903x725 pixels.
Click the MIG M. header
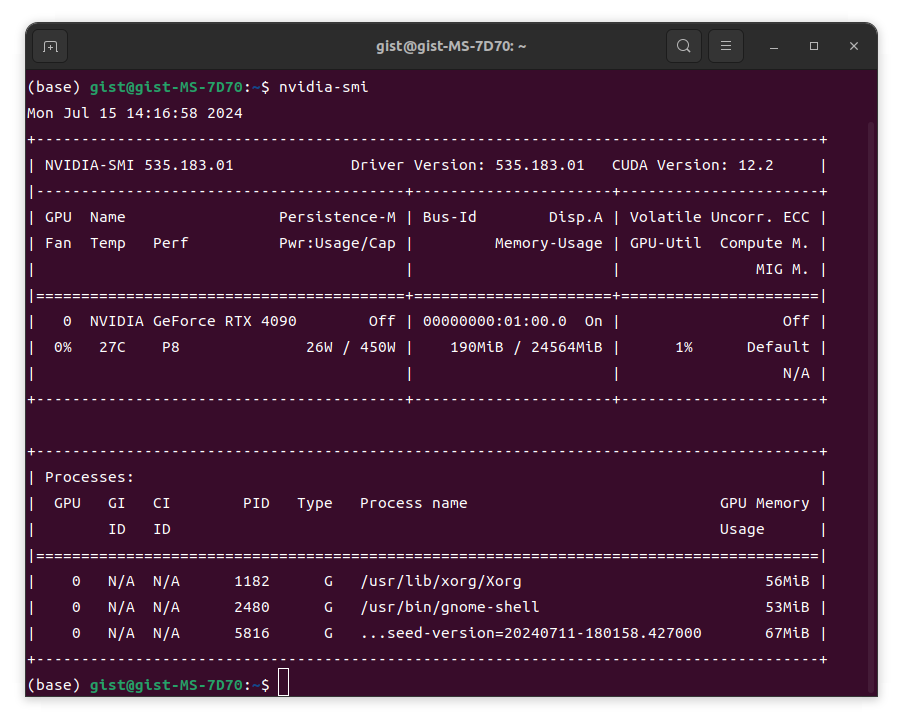pos(783,269)
